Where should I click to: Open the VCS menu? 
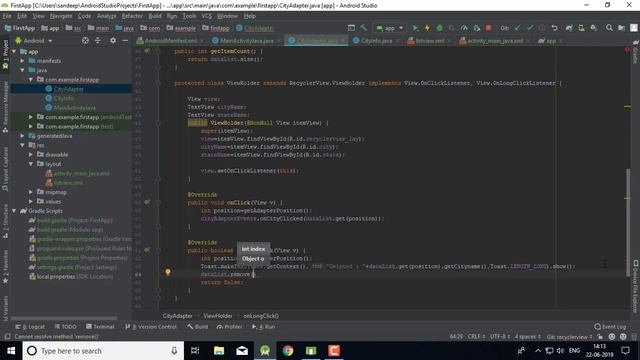click(x=207, y=16)
